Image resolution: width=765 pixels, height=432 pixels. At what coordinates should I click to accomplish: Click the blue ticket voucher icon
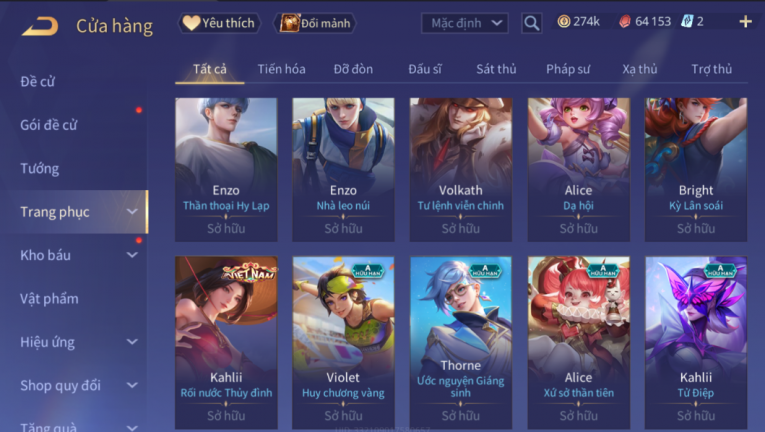(687, 21)
